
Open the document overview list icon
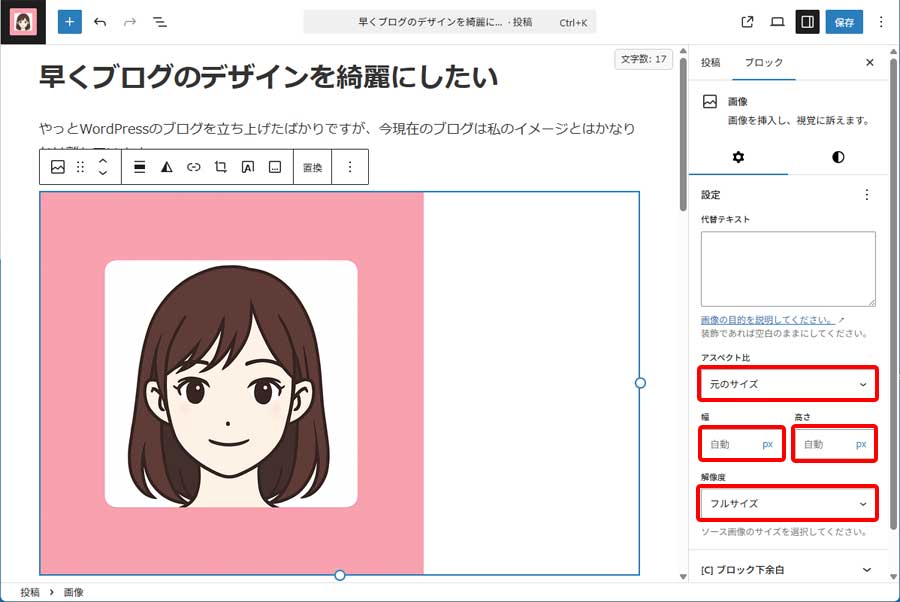coord(160,21)
